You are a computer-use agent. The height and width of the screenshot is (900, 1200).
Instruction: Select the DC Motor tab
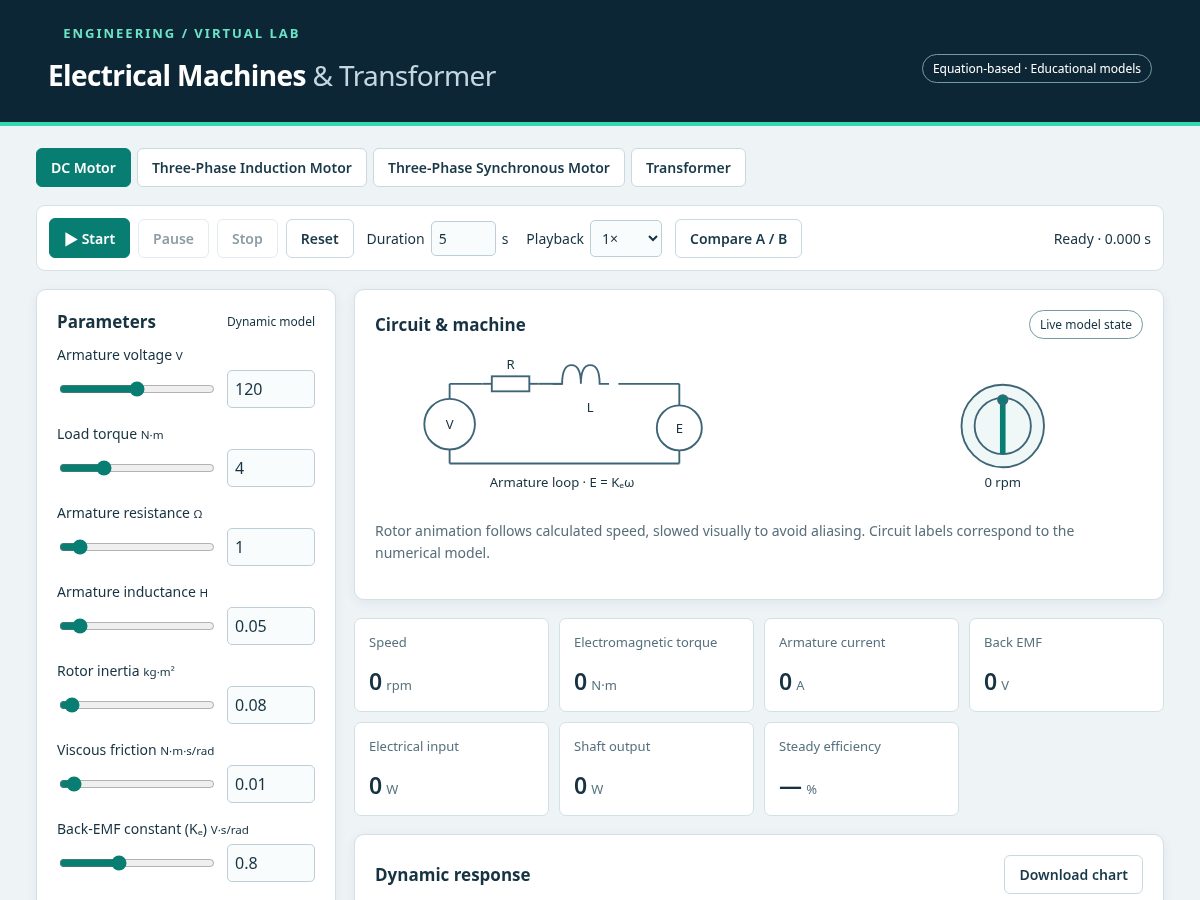click(x=83, y=167)
